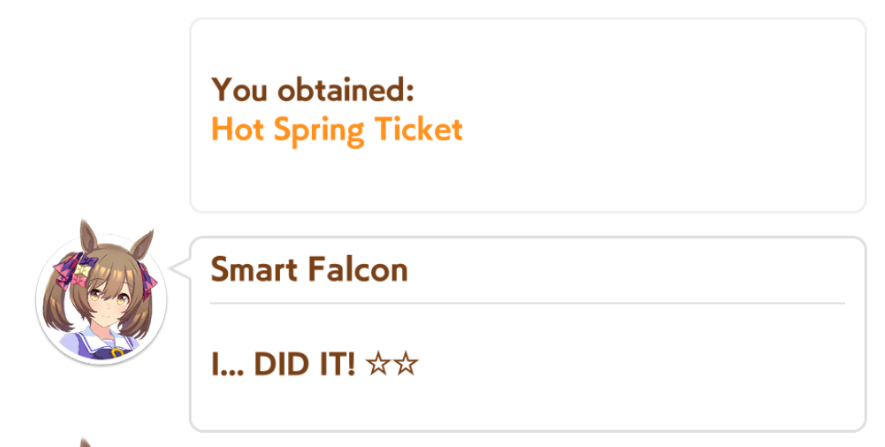This screenshot has height=447, width=885.
Task: Click the divider line under Smart Falcon
Action: point(527,303)
